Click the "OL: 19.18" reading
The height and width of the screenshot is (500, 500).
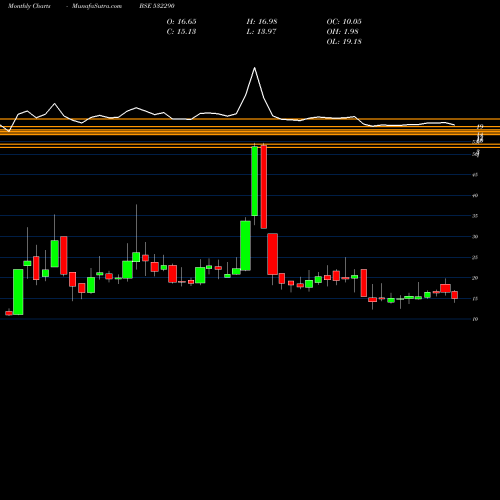(x=344, y=42)
